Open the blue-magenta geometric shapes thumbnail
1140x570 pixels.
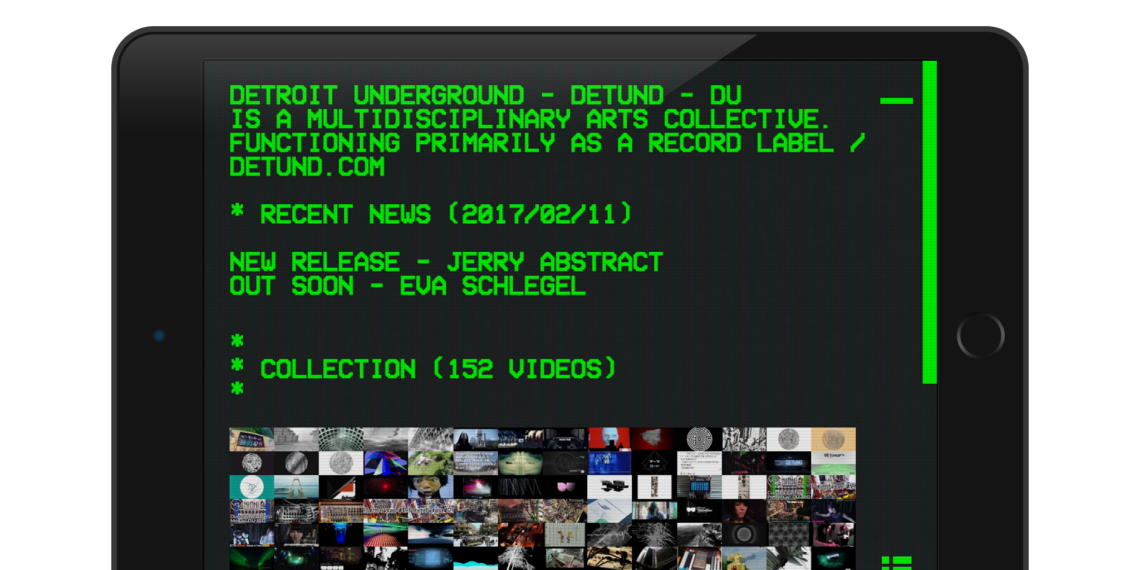pyautogui.click(x=386, y=463)
